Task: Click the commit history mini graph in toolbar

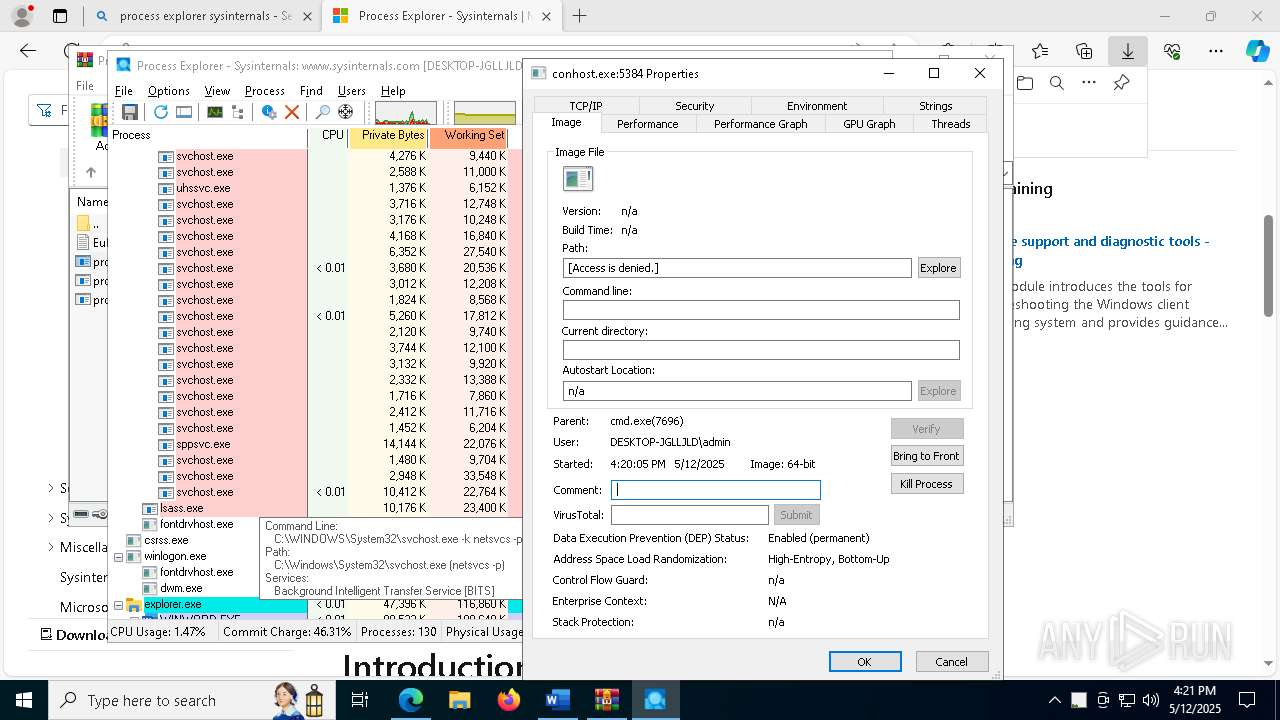Action: pos(485,113)
